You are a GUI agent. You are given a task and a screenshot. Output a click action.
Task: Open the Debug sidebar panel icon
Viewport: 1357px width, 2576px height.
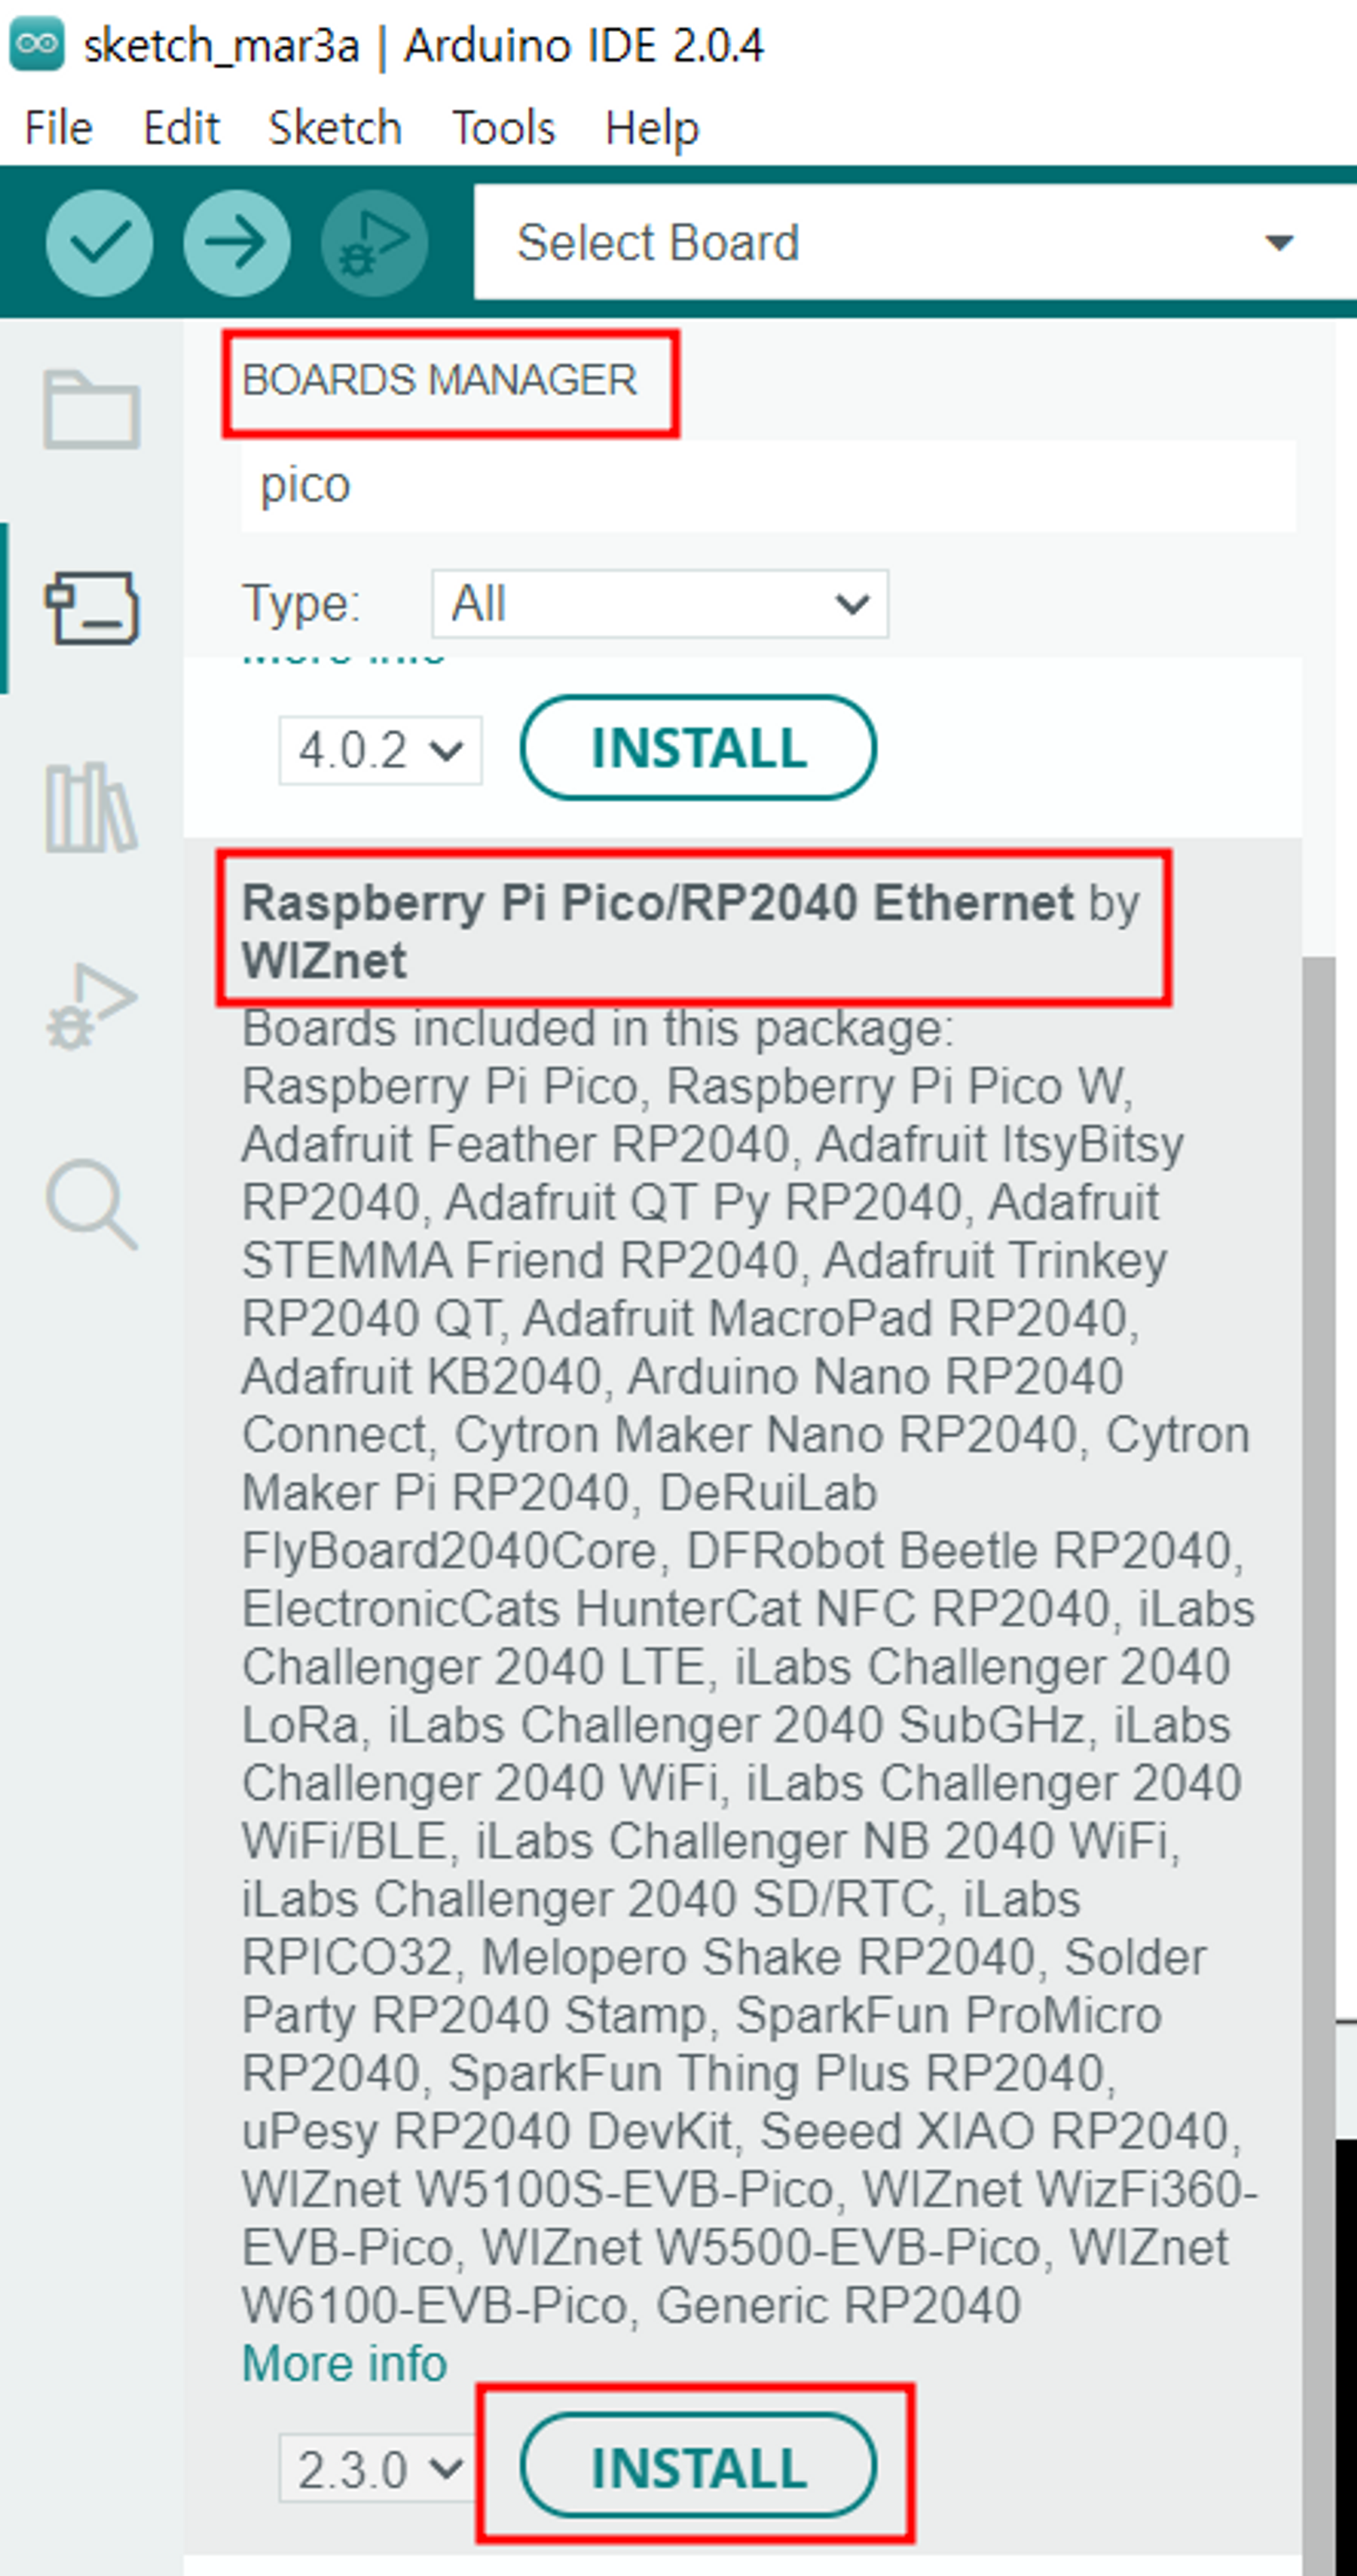91,1006
